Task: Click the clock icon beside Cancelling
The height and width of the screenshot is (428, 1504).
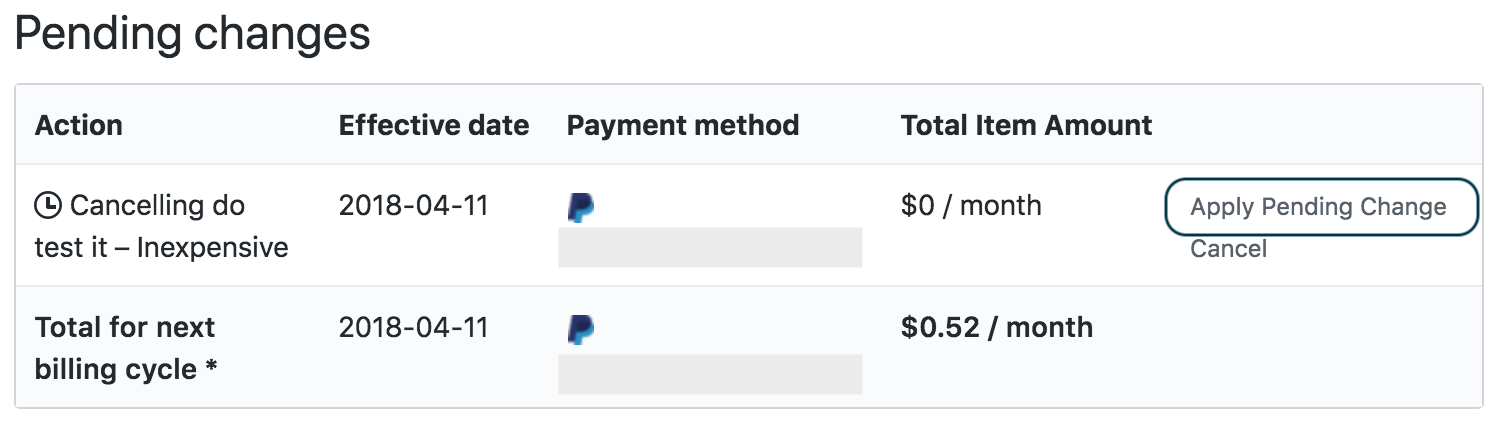Action: 48,206
